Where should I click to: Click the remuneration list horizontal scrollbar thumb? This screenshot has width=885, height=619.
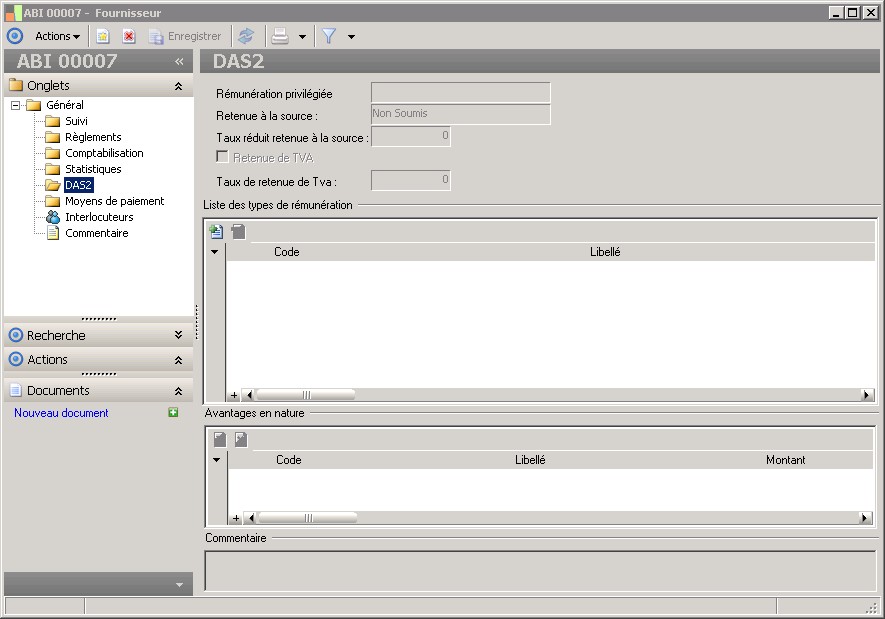(307, 395)
